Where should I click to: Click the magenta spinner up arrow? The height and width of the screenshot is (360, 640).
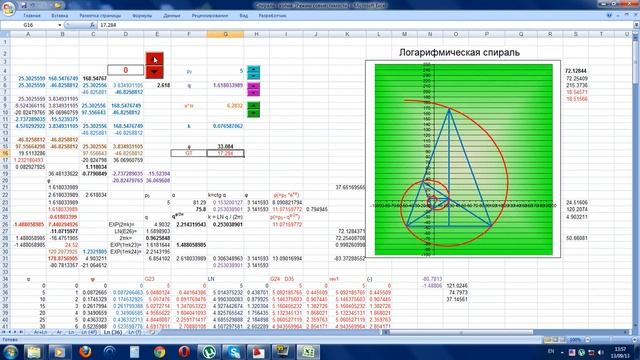pos(253,86)
